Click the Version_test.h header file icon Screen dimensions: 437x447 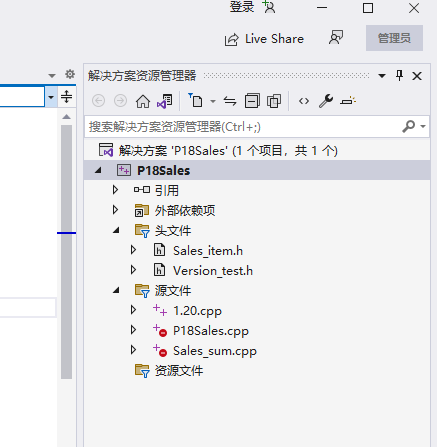(x=159, y=270)
